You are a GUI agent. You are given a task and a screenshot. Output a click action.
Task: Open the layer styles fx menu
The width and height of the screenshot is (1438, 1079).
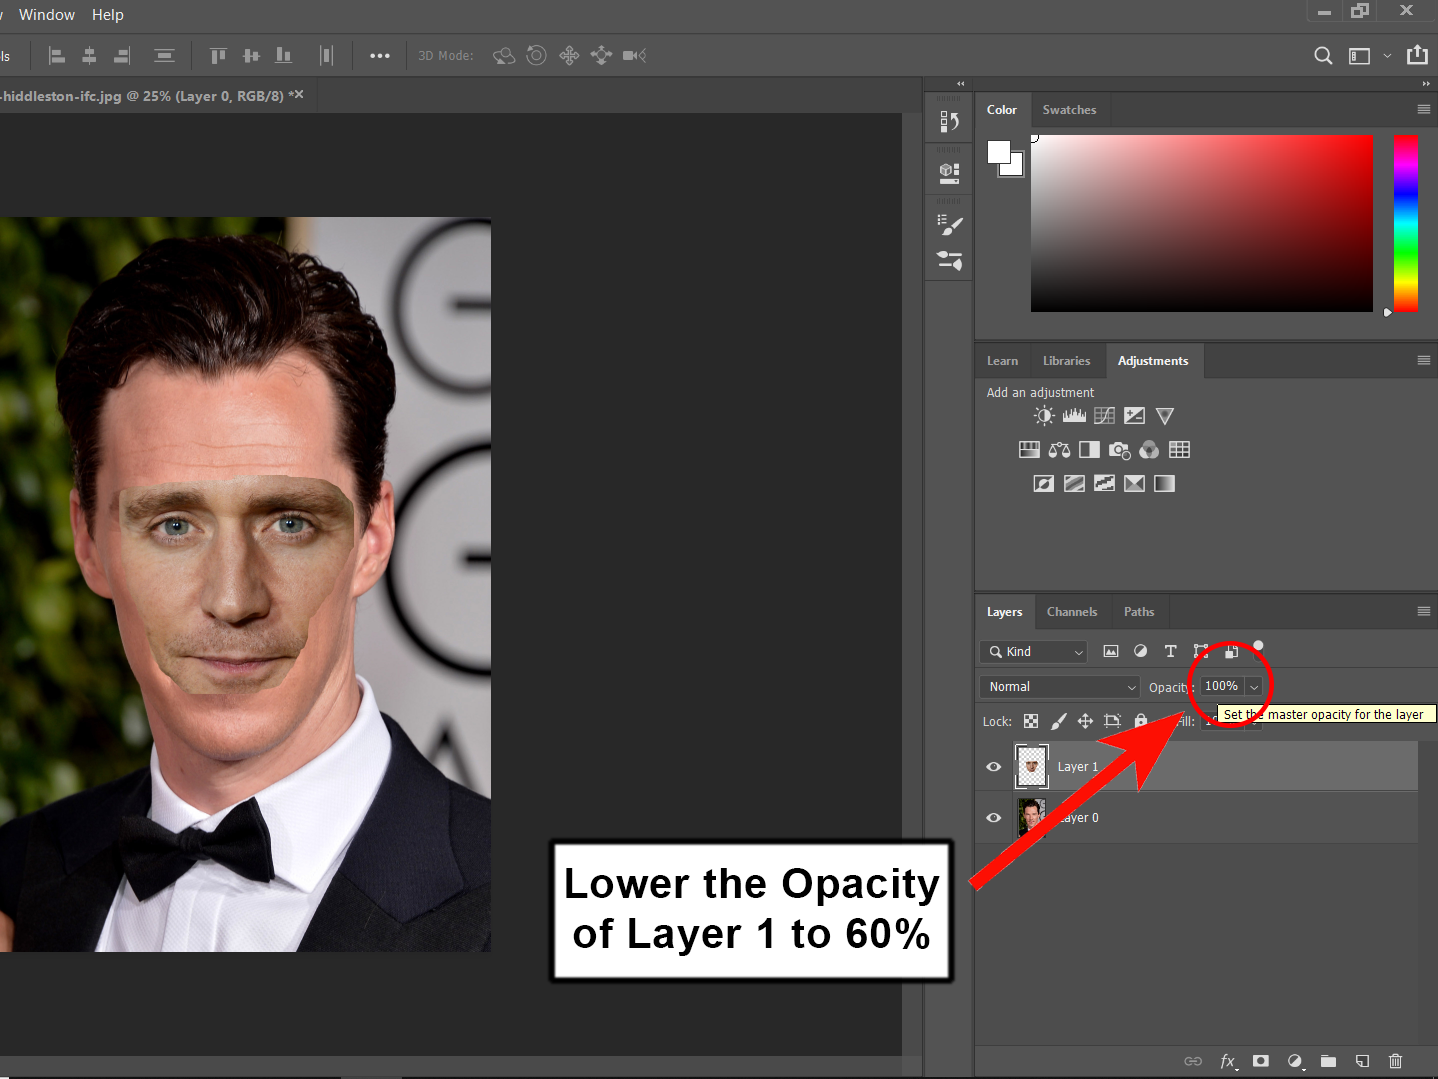1229,1061
